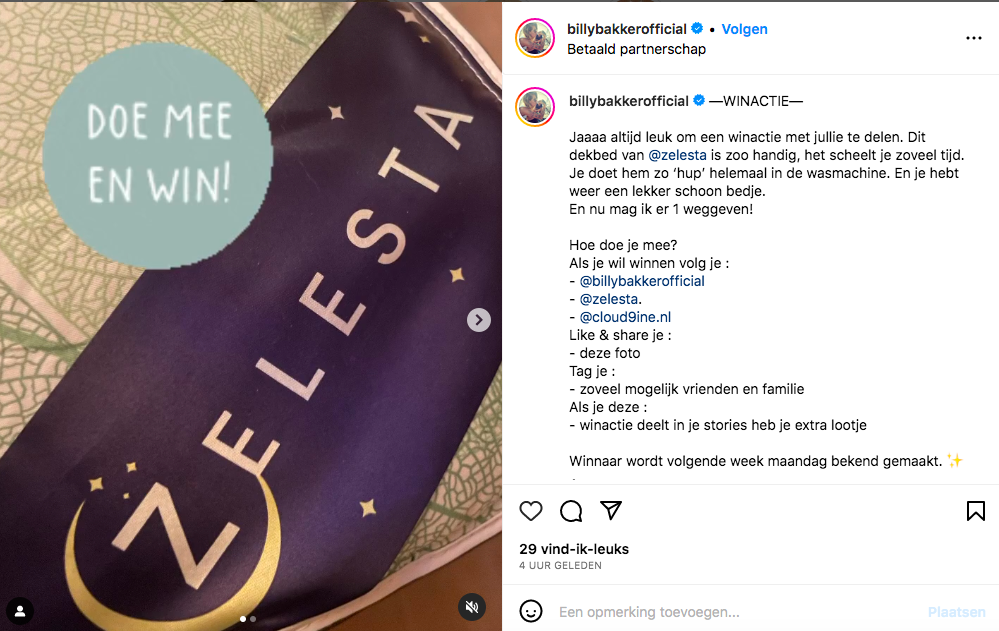Open @billybakkerofficial link in the follow list
Image resolution: width=999 pixels, height=631 pixels.
click(642, 281)
